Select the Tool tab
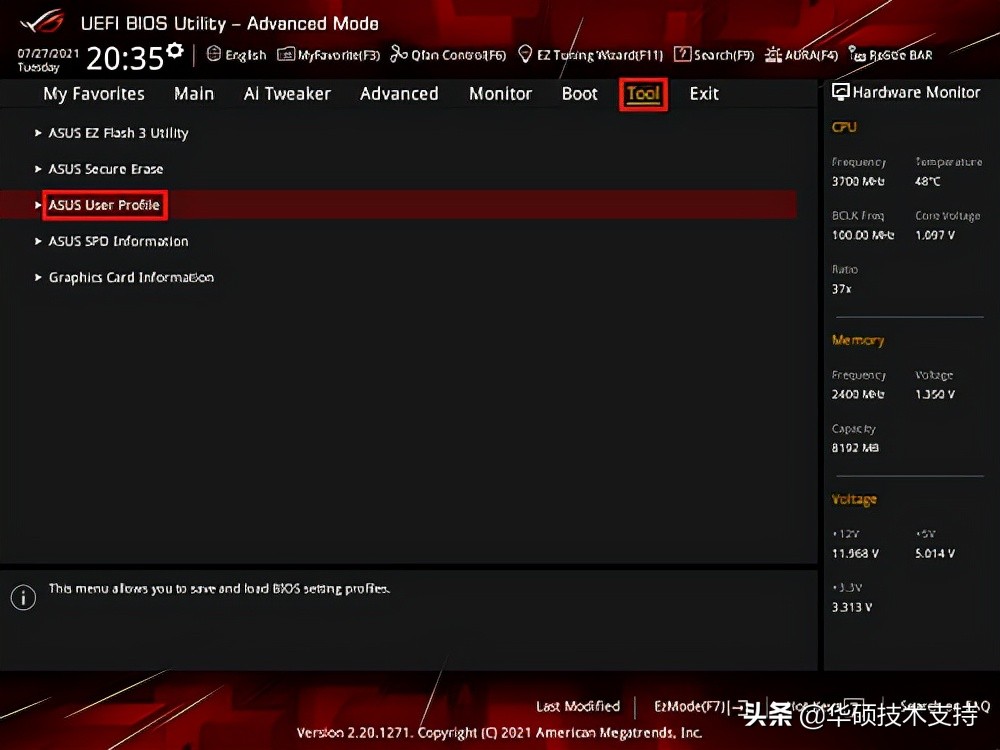The width and height of the screenshot is (1000, 750). pos(643,94)
